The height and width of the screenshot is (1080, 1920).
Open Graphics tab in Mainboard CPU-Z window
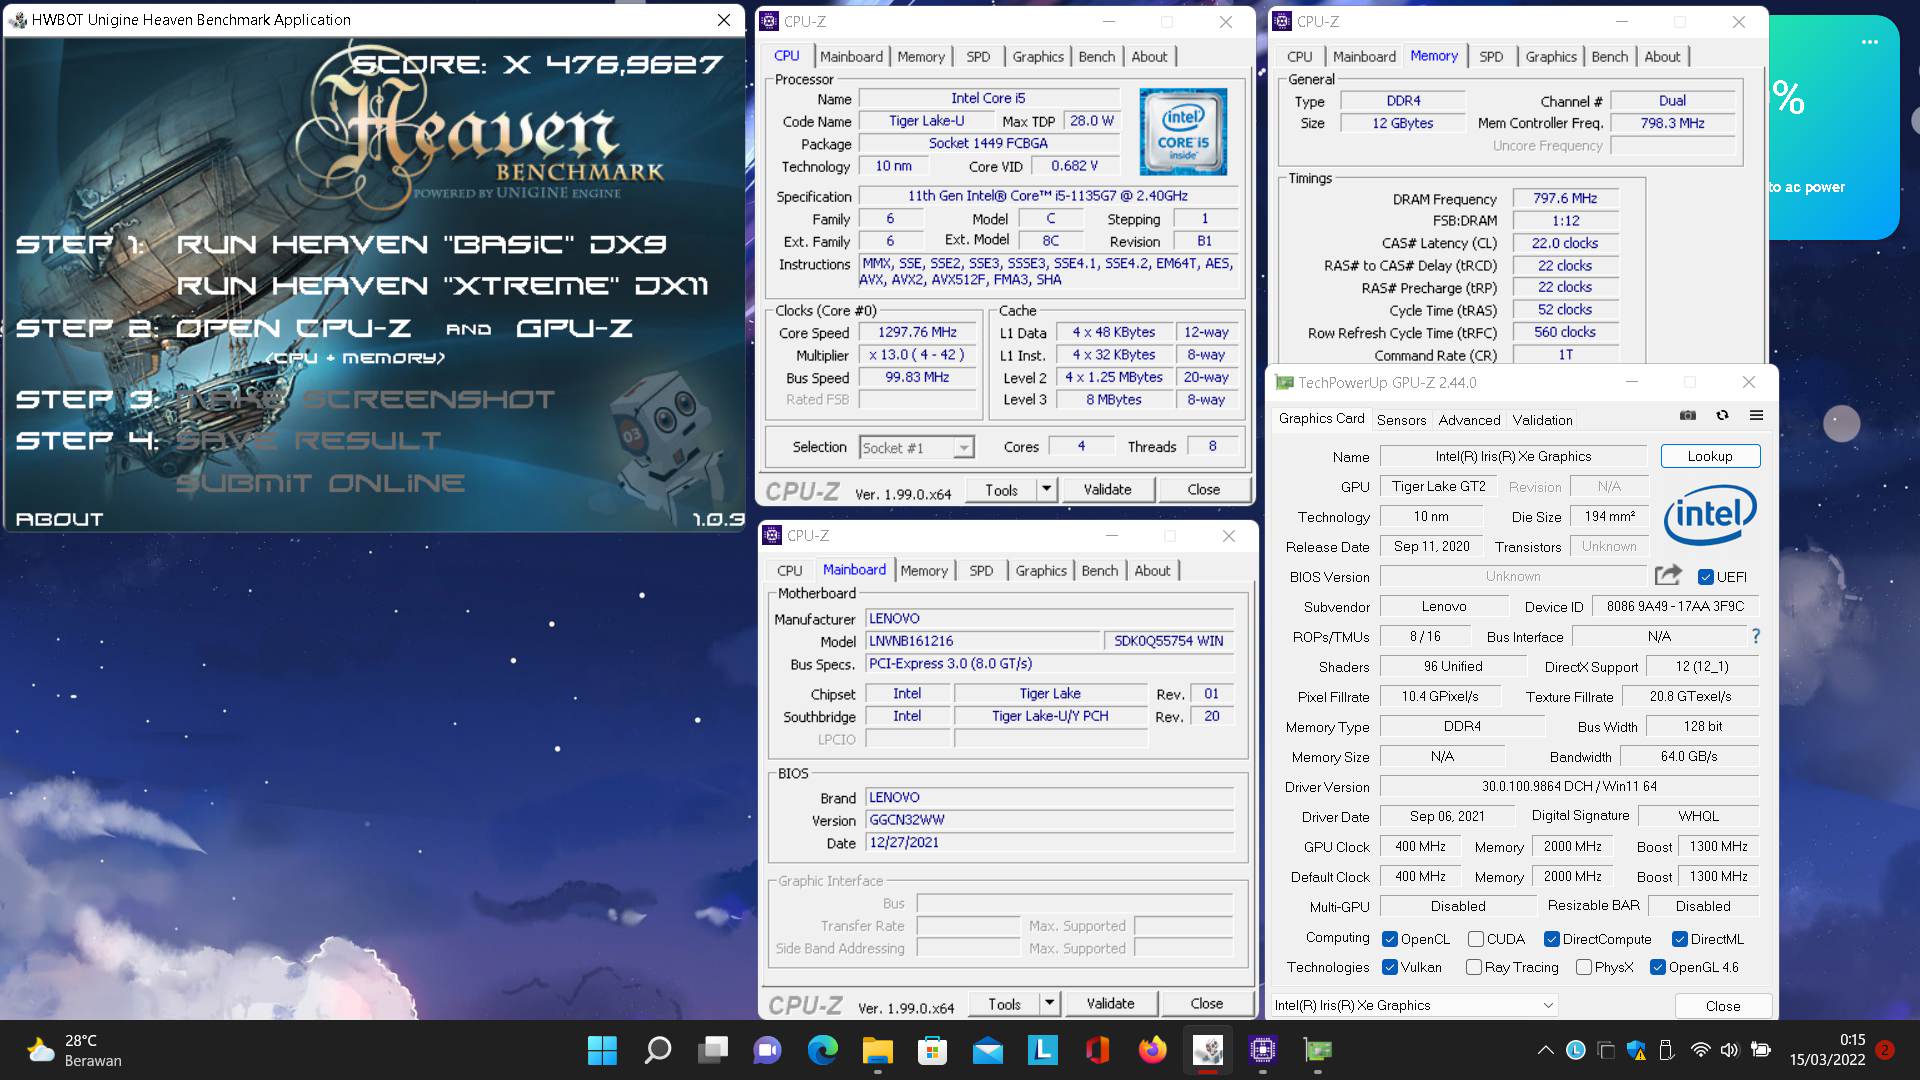(1041, 571)
